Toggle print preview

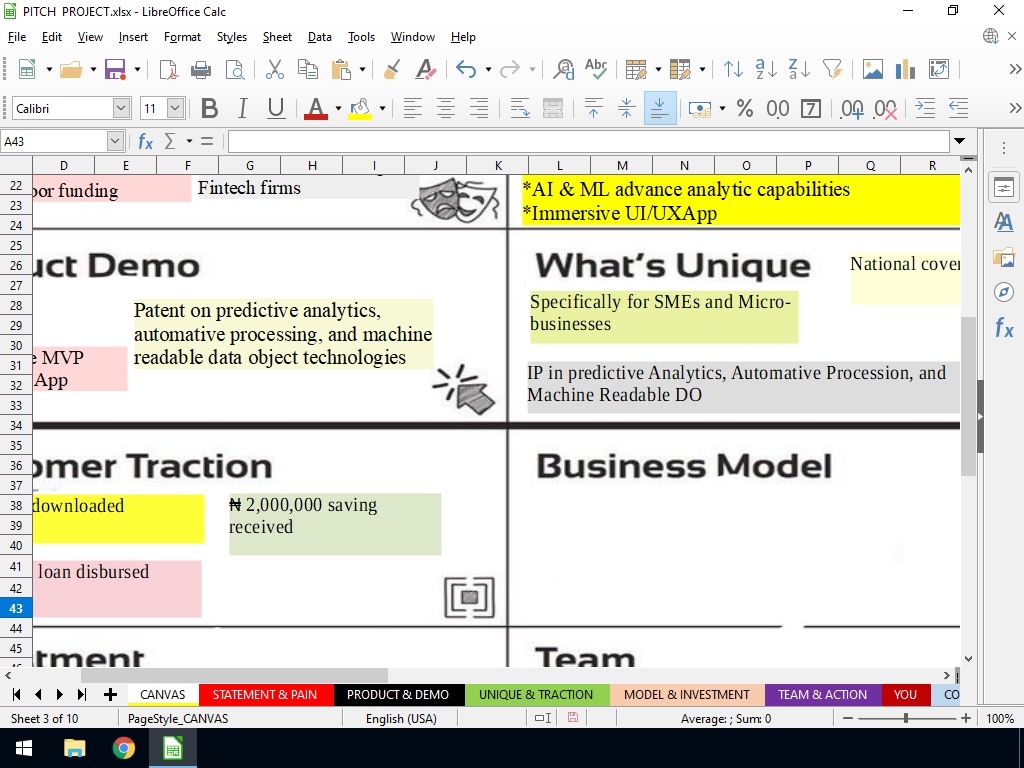[234, 69]
